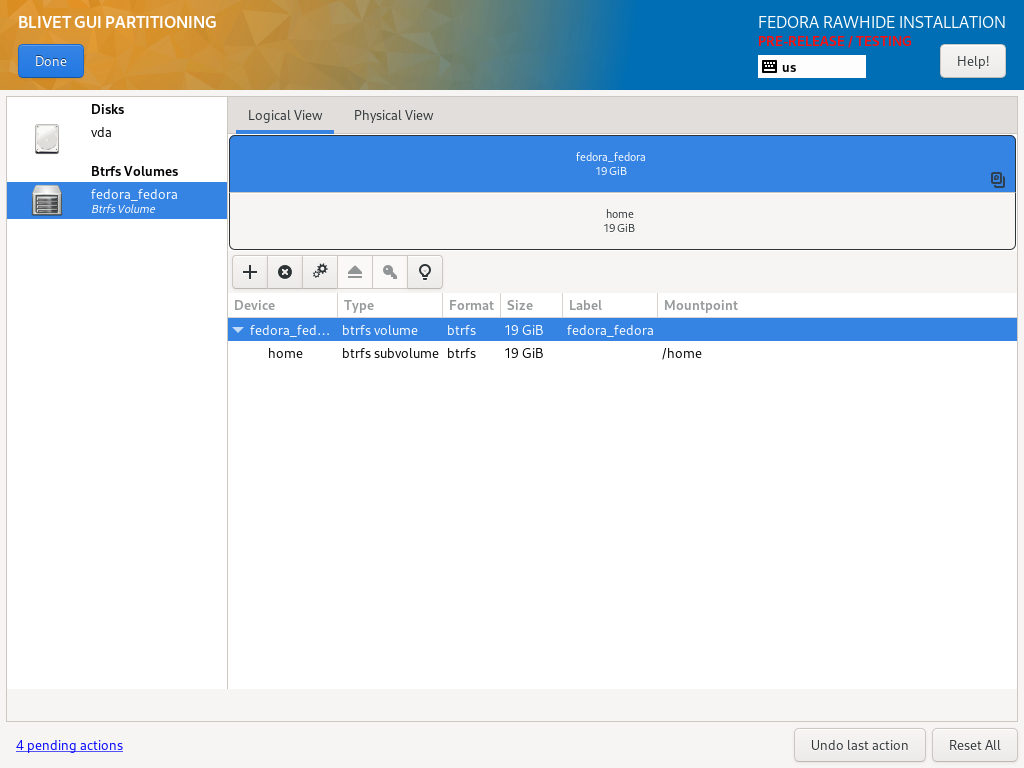Select the fedora_fedora 19 GiB block
Viewport: 1024px width, 768px height.
[622, 164]
